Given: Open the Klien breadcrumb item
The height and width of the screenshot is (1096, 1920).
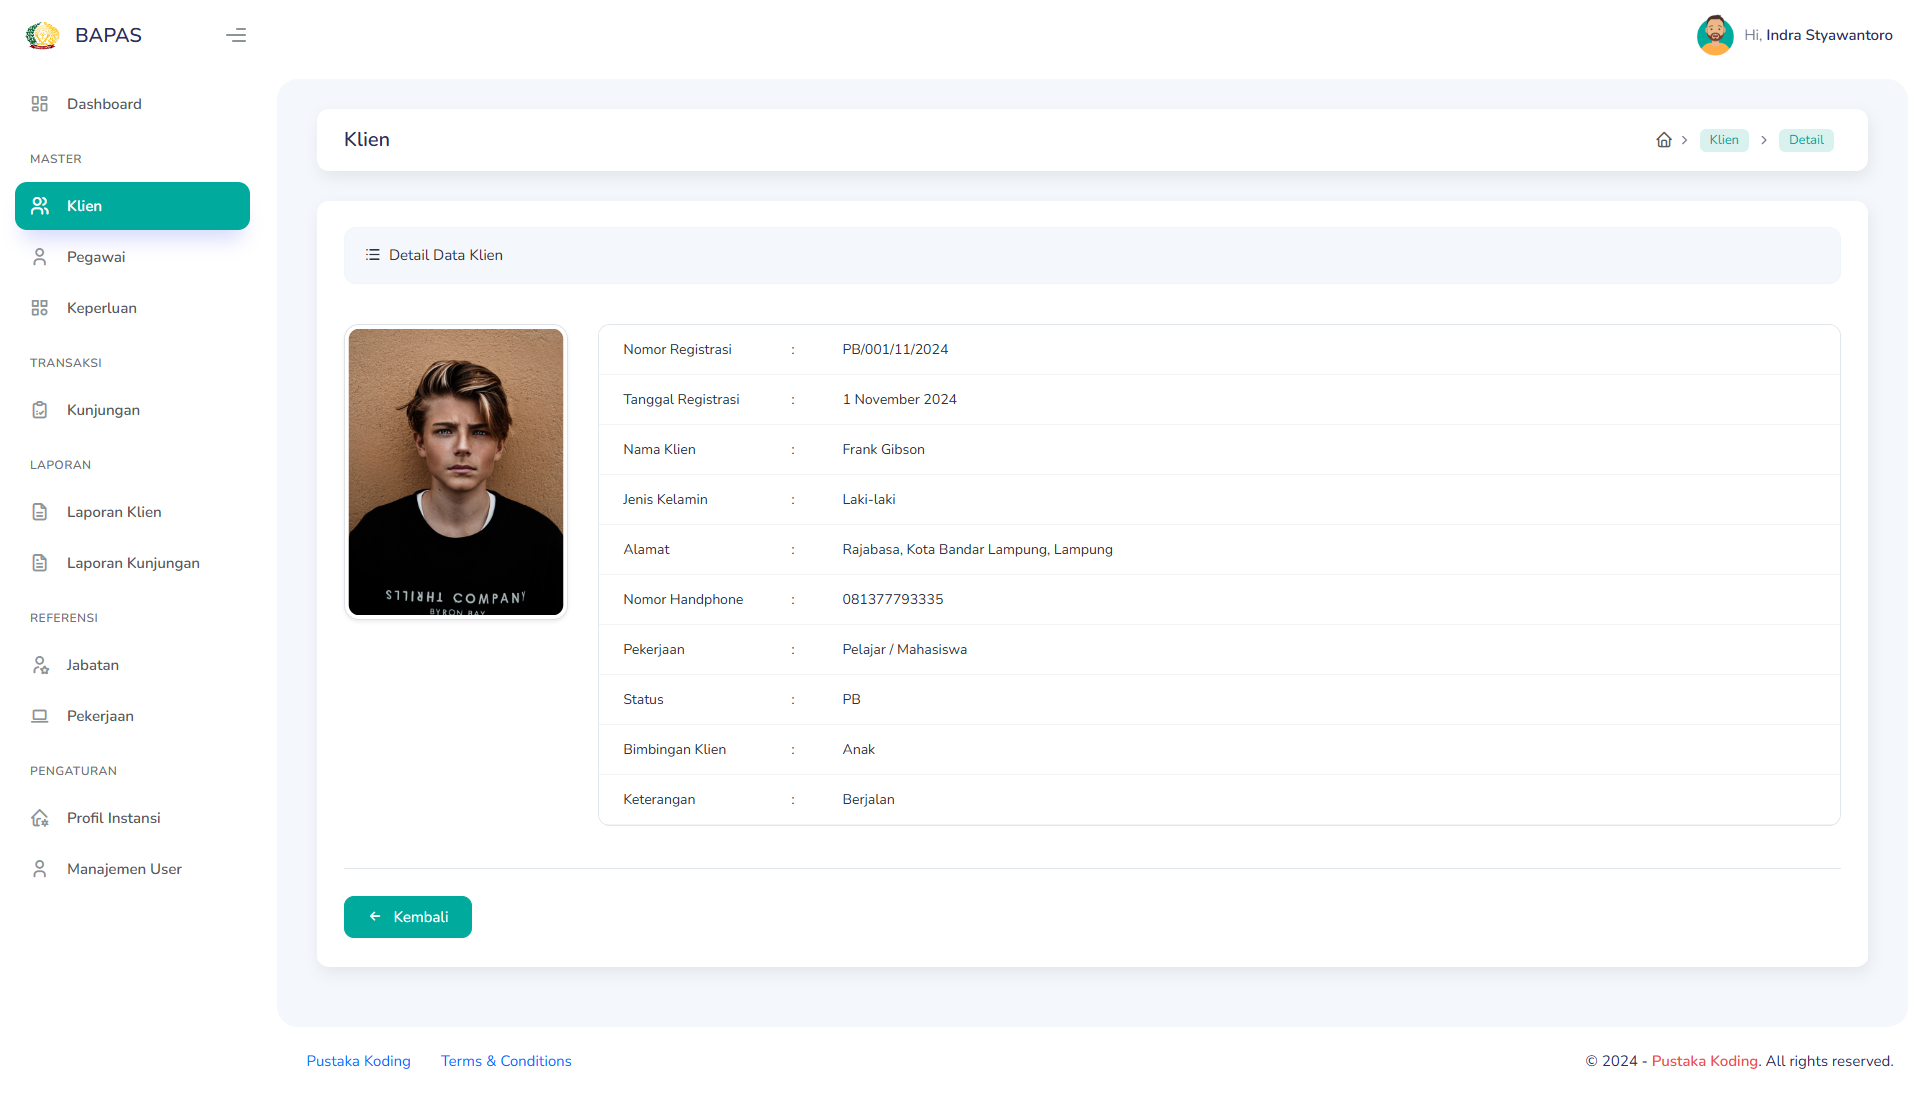Looking at the screenshot, I should pyautogui.click(x=1723, y=140).
